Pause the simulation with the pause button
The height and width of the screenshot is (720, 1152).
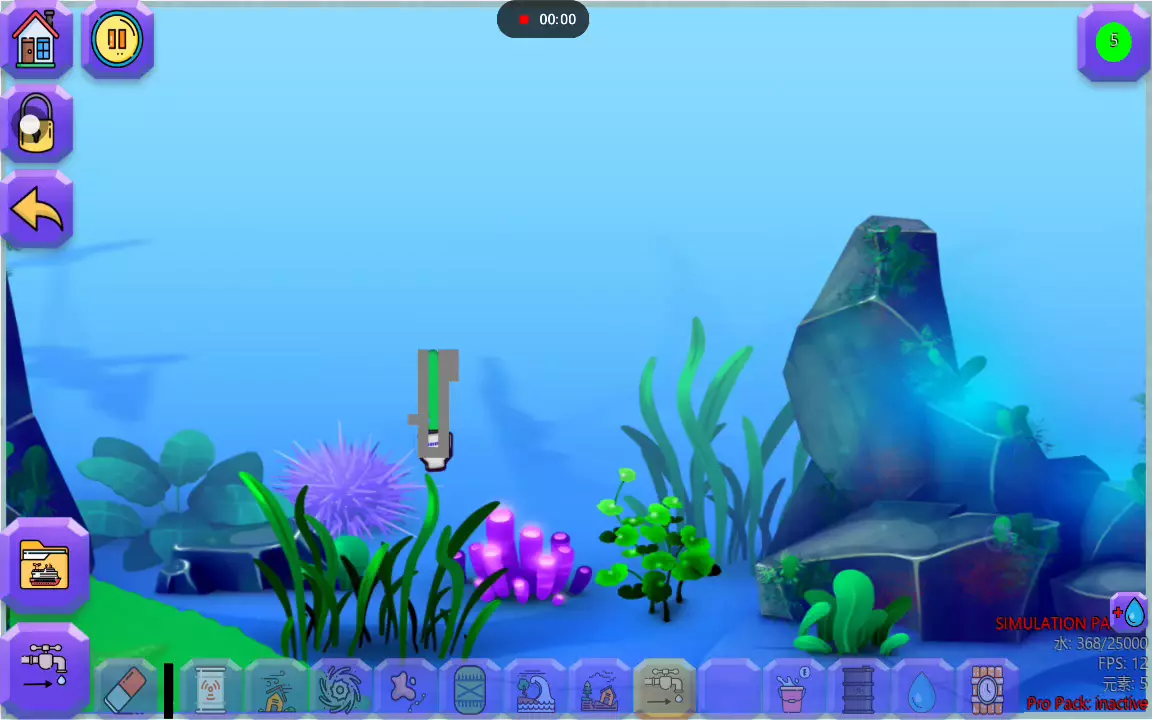click(117, 41)
